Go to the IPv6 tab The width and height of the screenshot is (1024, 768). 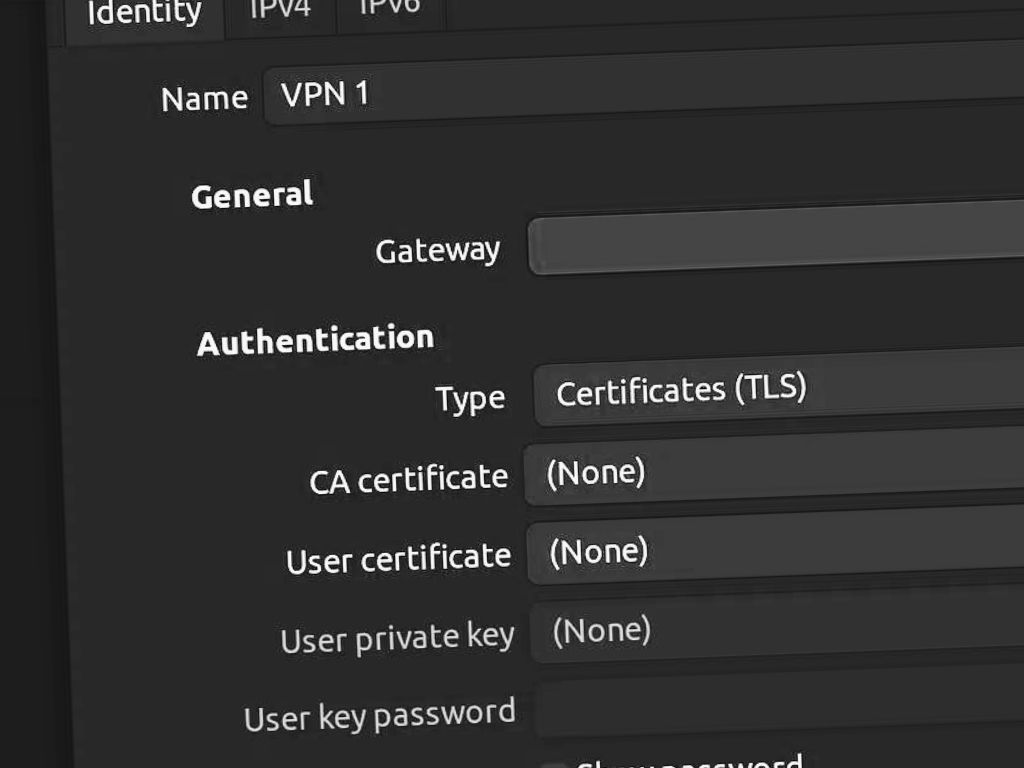click(389, 8)
